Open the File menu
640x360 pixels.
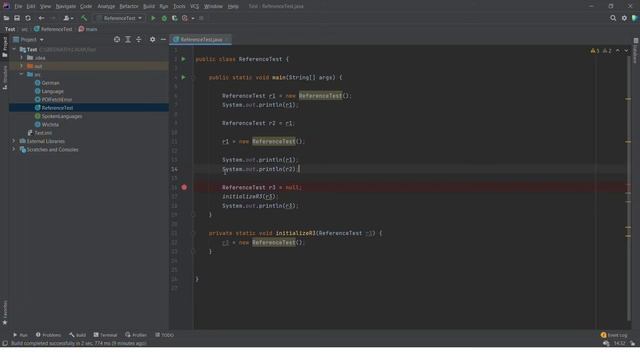pyautogui.click(x=18, y=7)
